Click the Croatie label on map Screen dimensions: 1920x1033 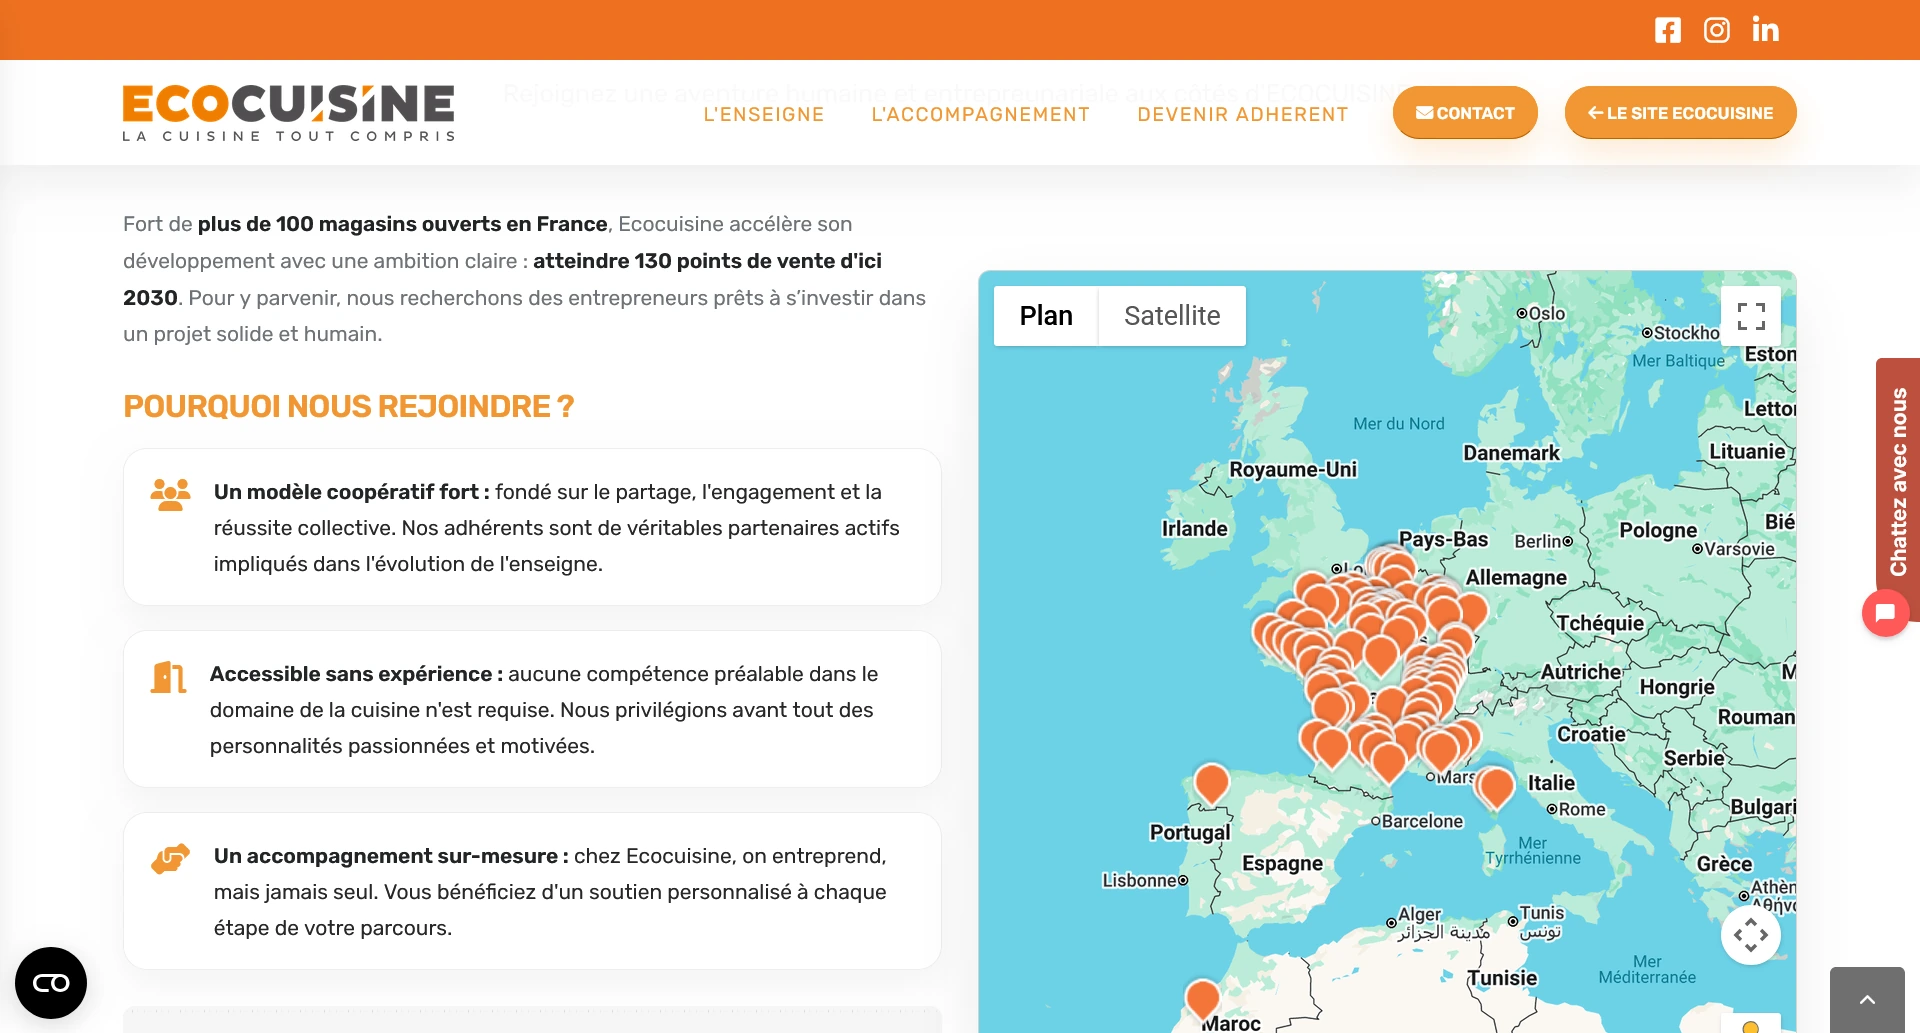1591,734
